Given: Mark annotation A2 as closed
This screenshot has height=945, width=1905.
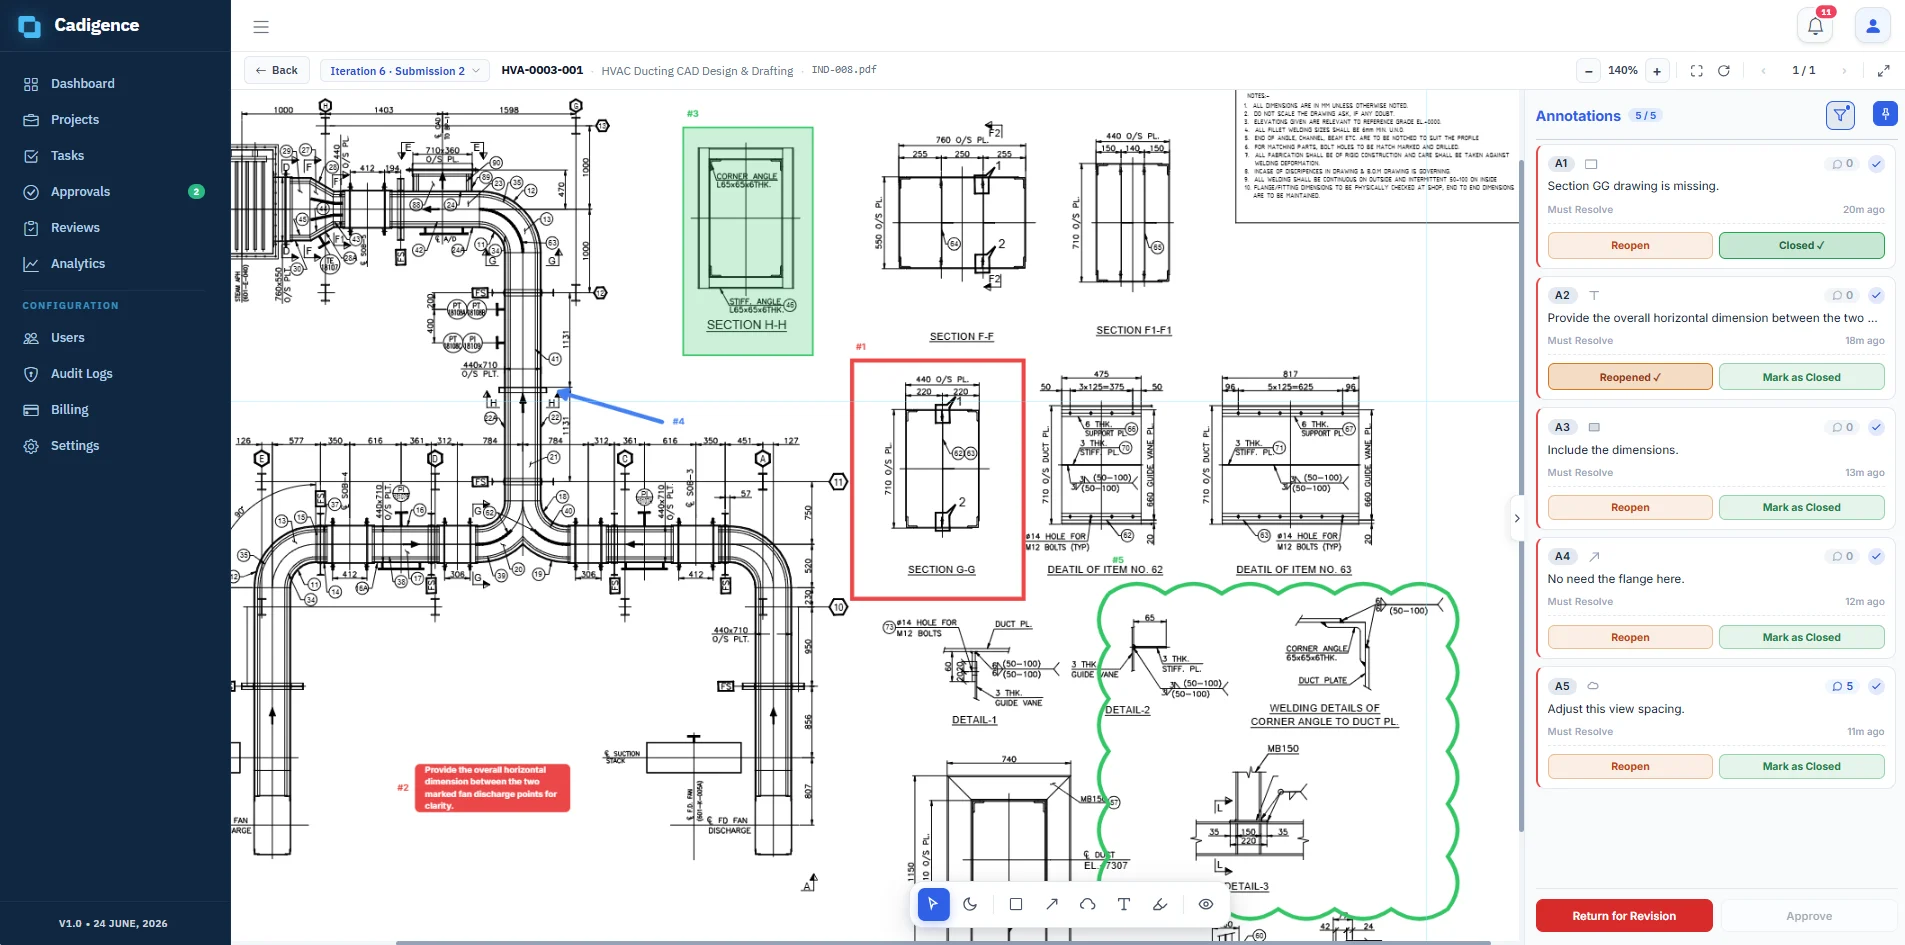Looking at the screenshot, I should point(1801,378).
